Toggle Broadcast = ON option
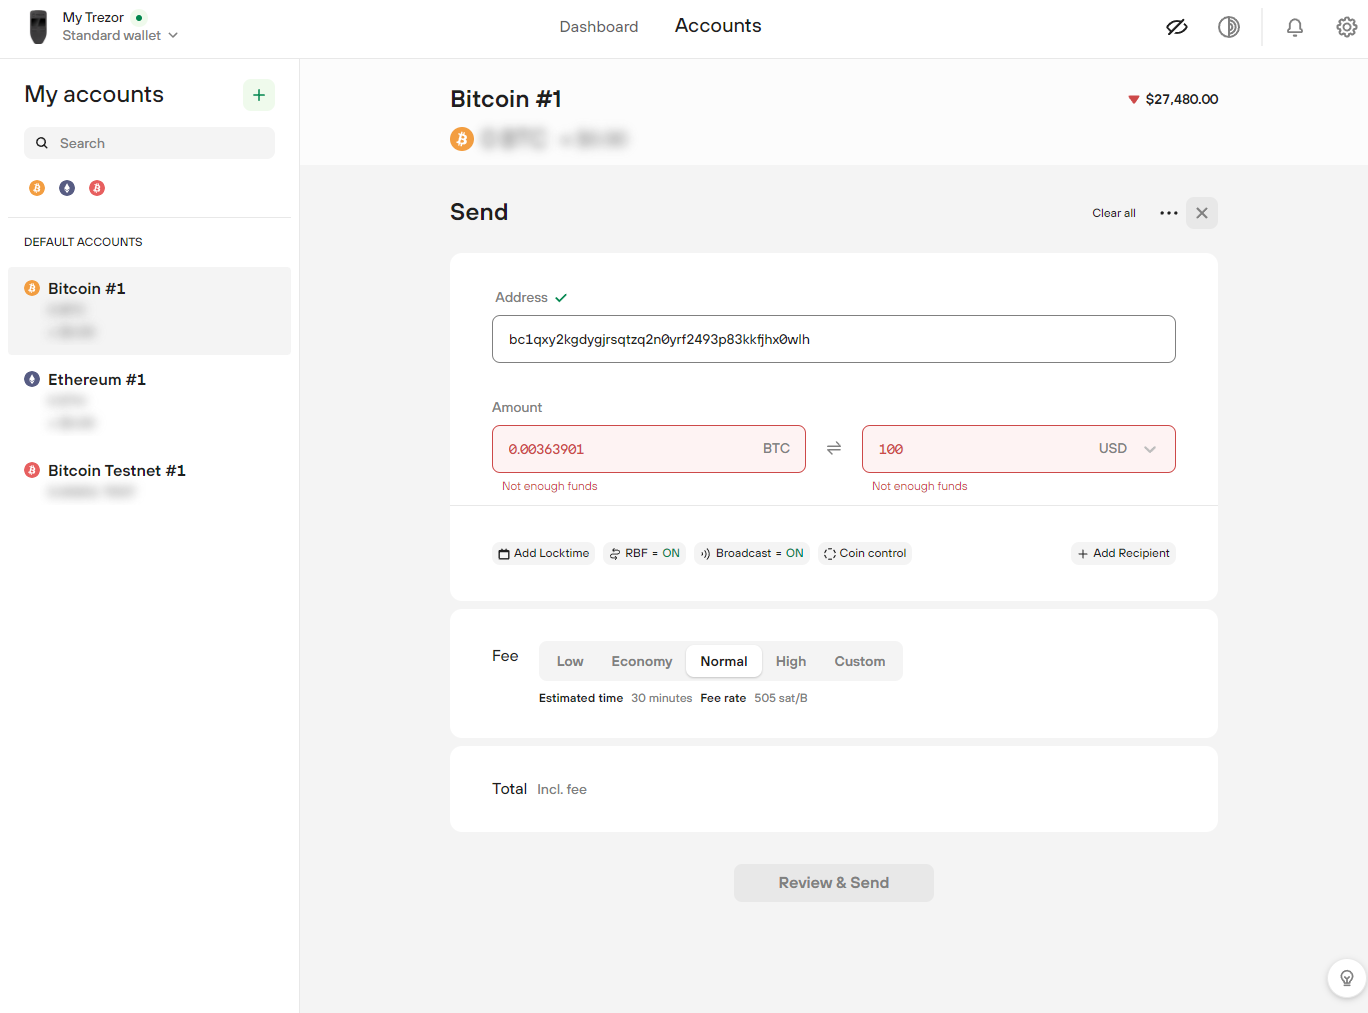 752,553
